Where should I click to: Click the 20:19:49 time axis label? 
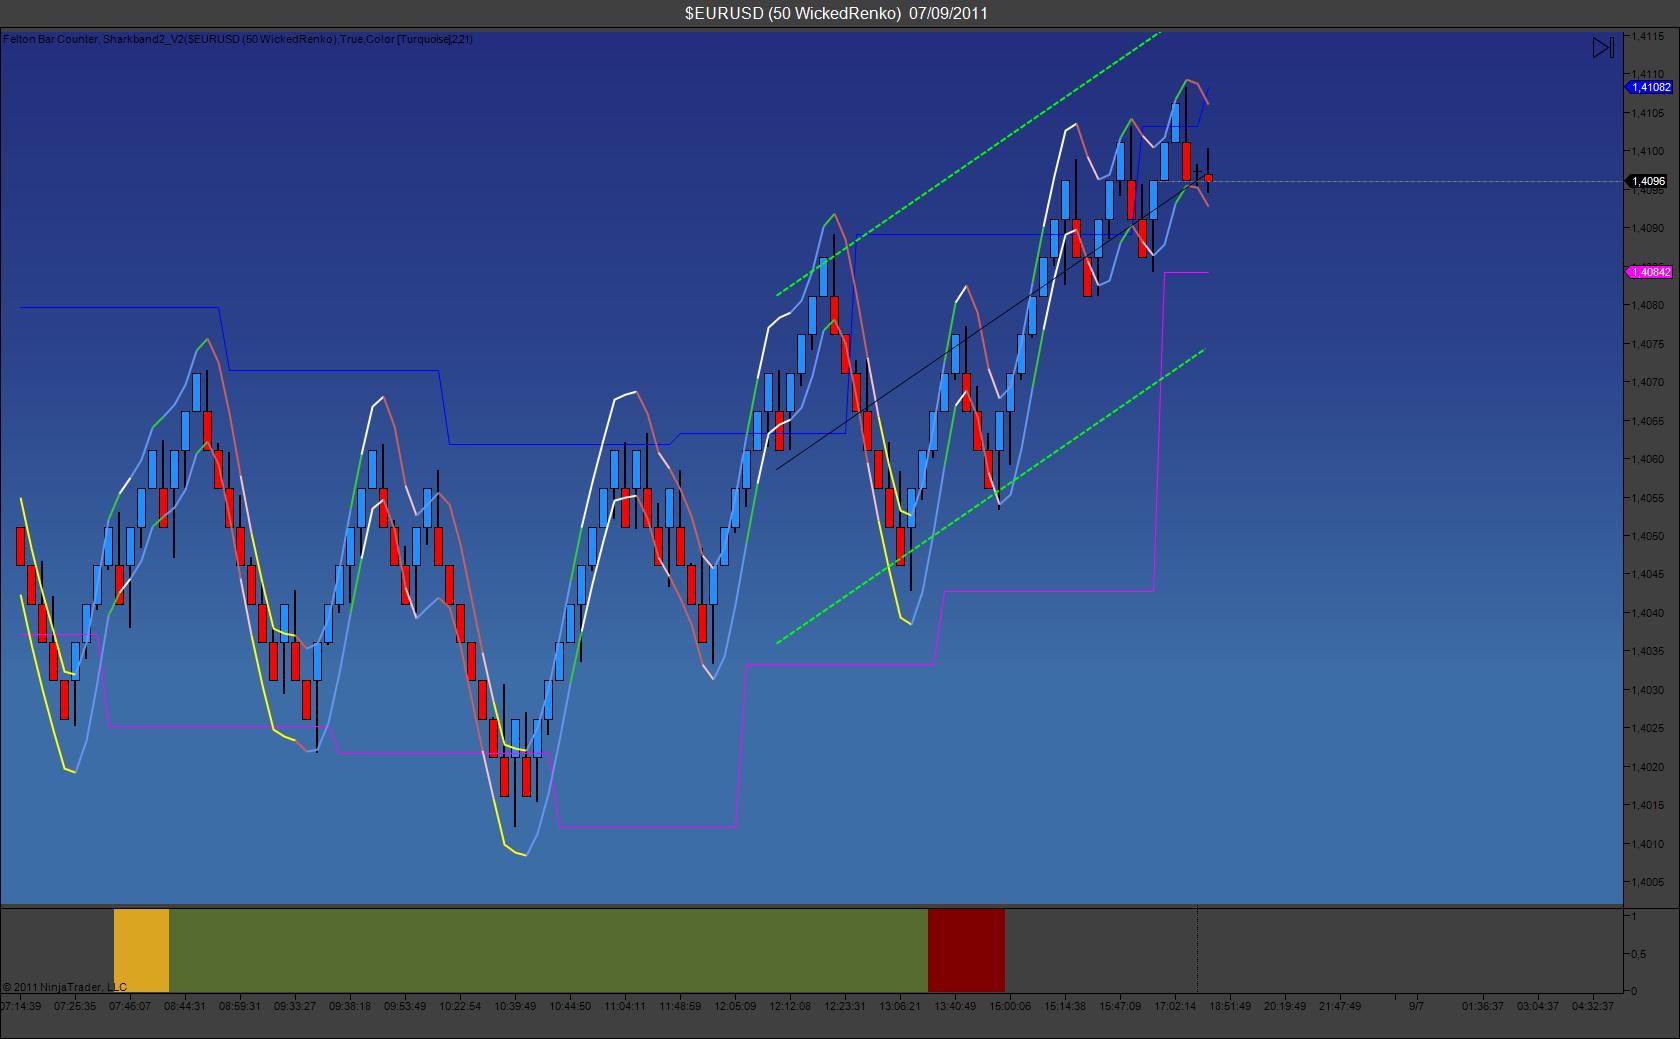[x=1285, y=1006]
